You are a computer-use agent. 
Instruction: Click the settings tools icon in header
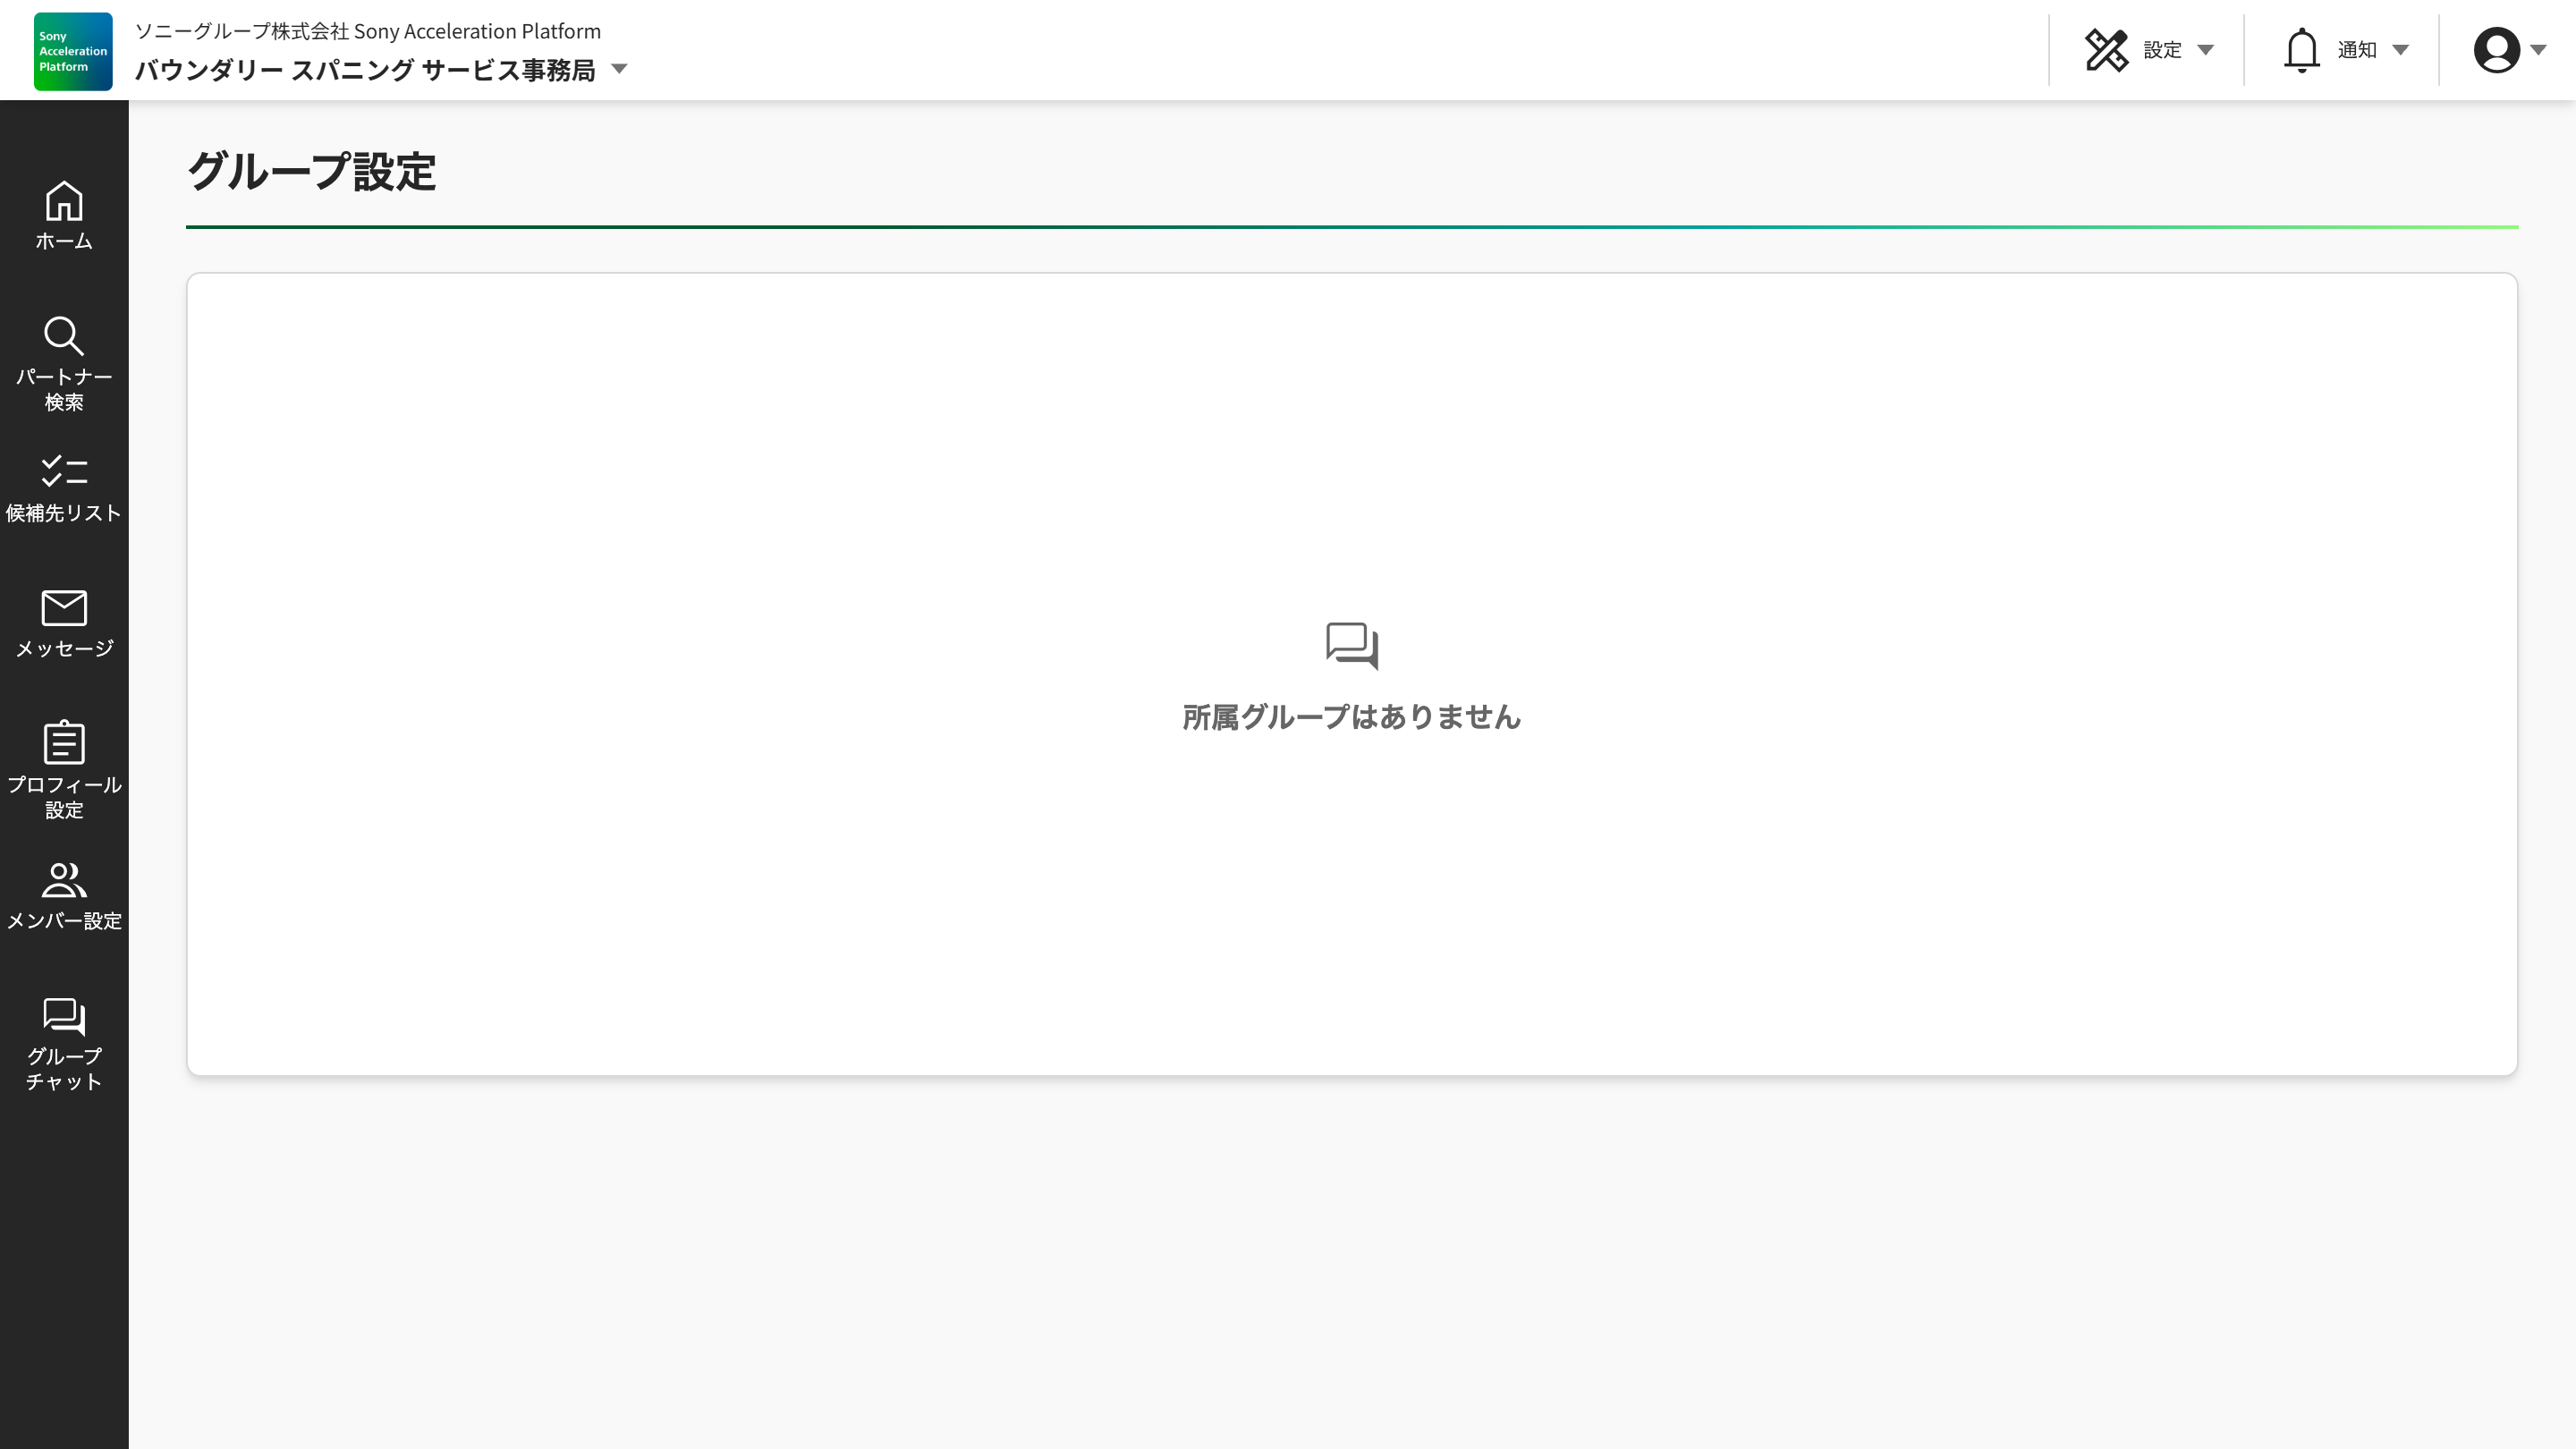click(2106, 50)
